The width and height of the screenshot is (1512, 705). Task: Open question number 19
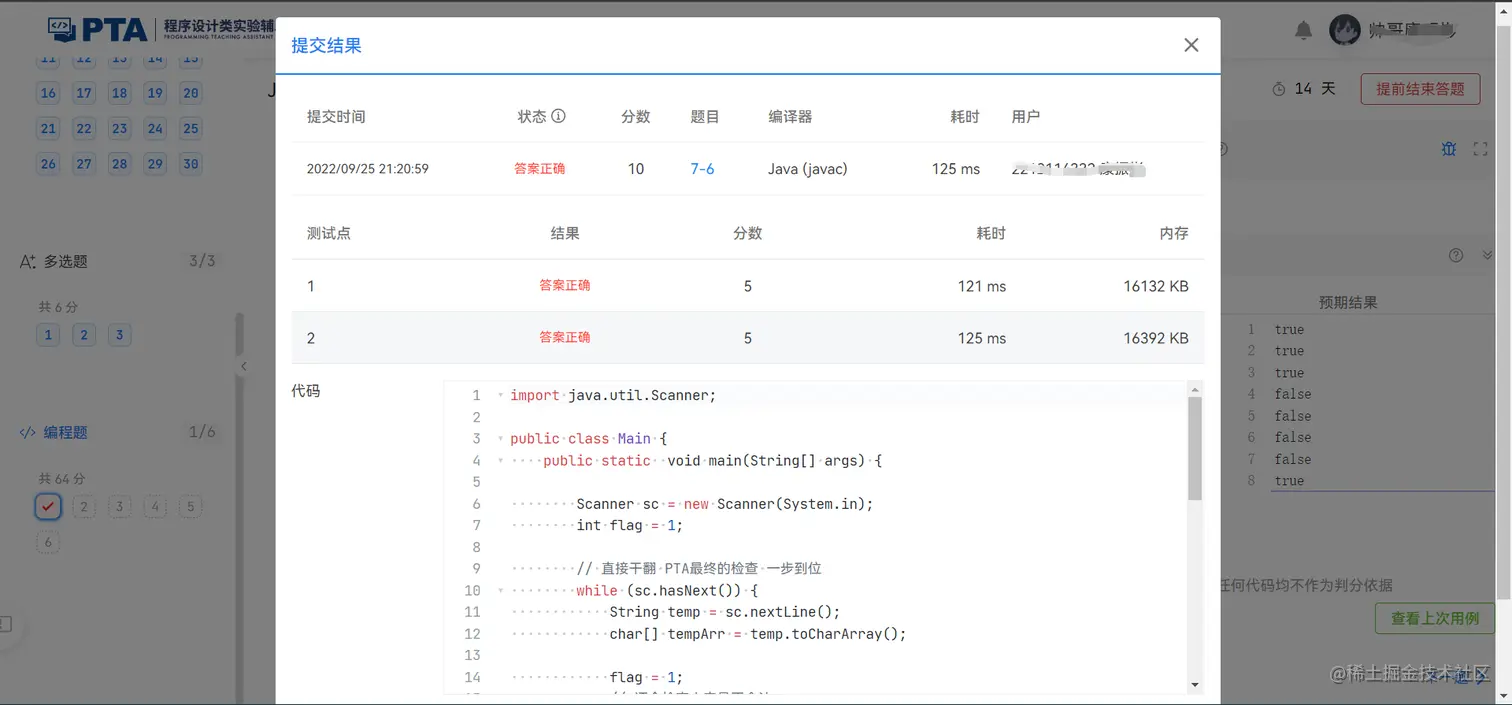(155, 93)
